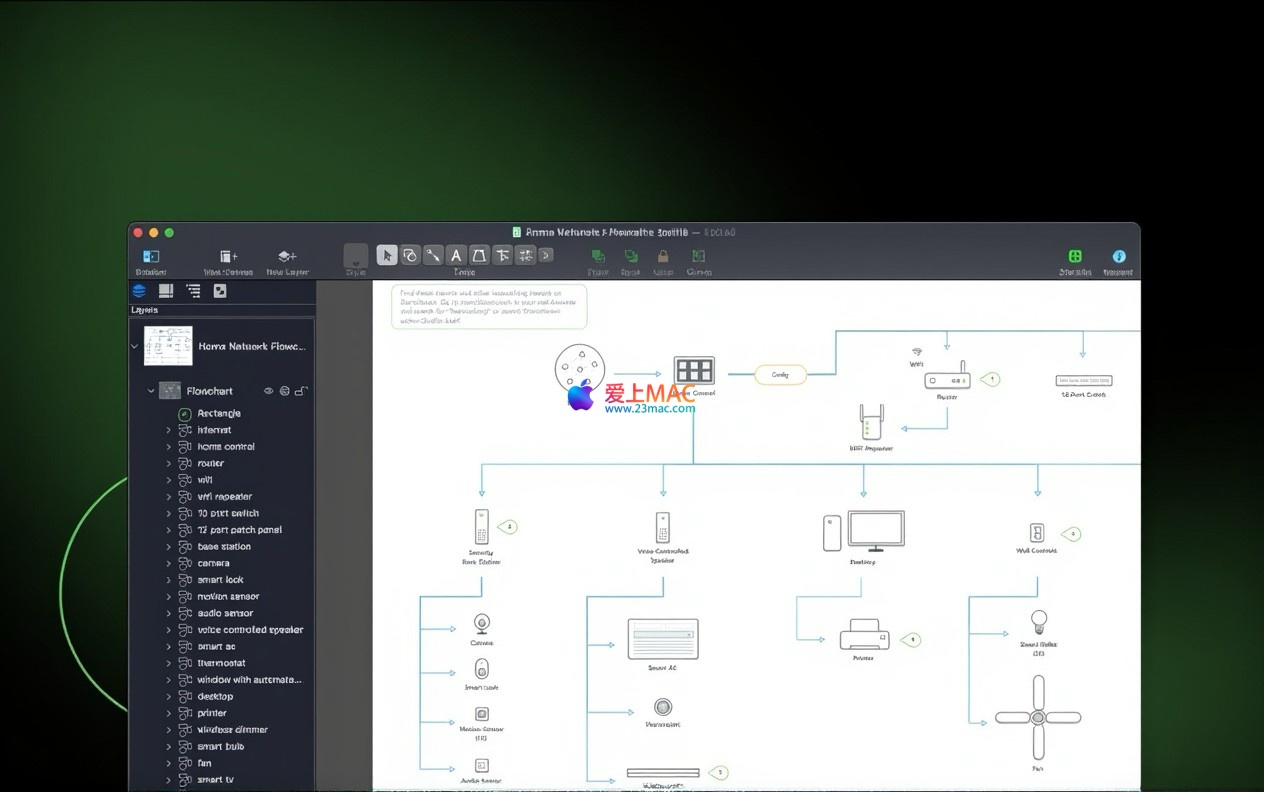1264x792 pixels.
Task: Select the Home Network canvas thumbnail
Action: pyautogui.click(x=168, y=346)
